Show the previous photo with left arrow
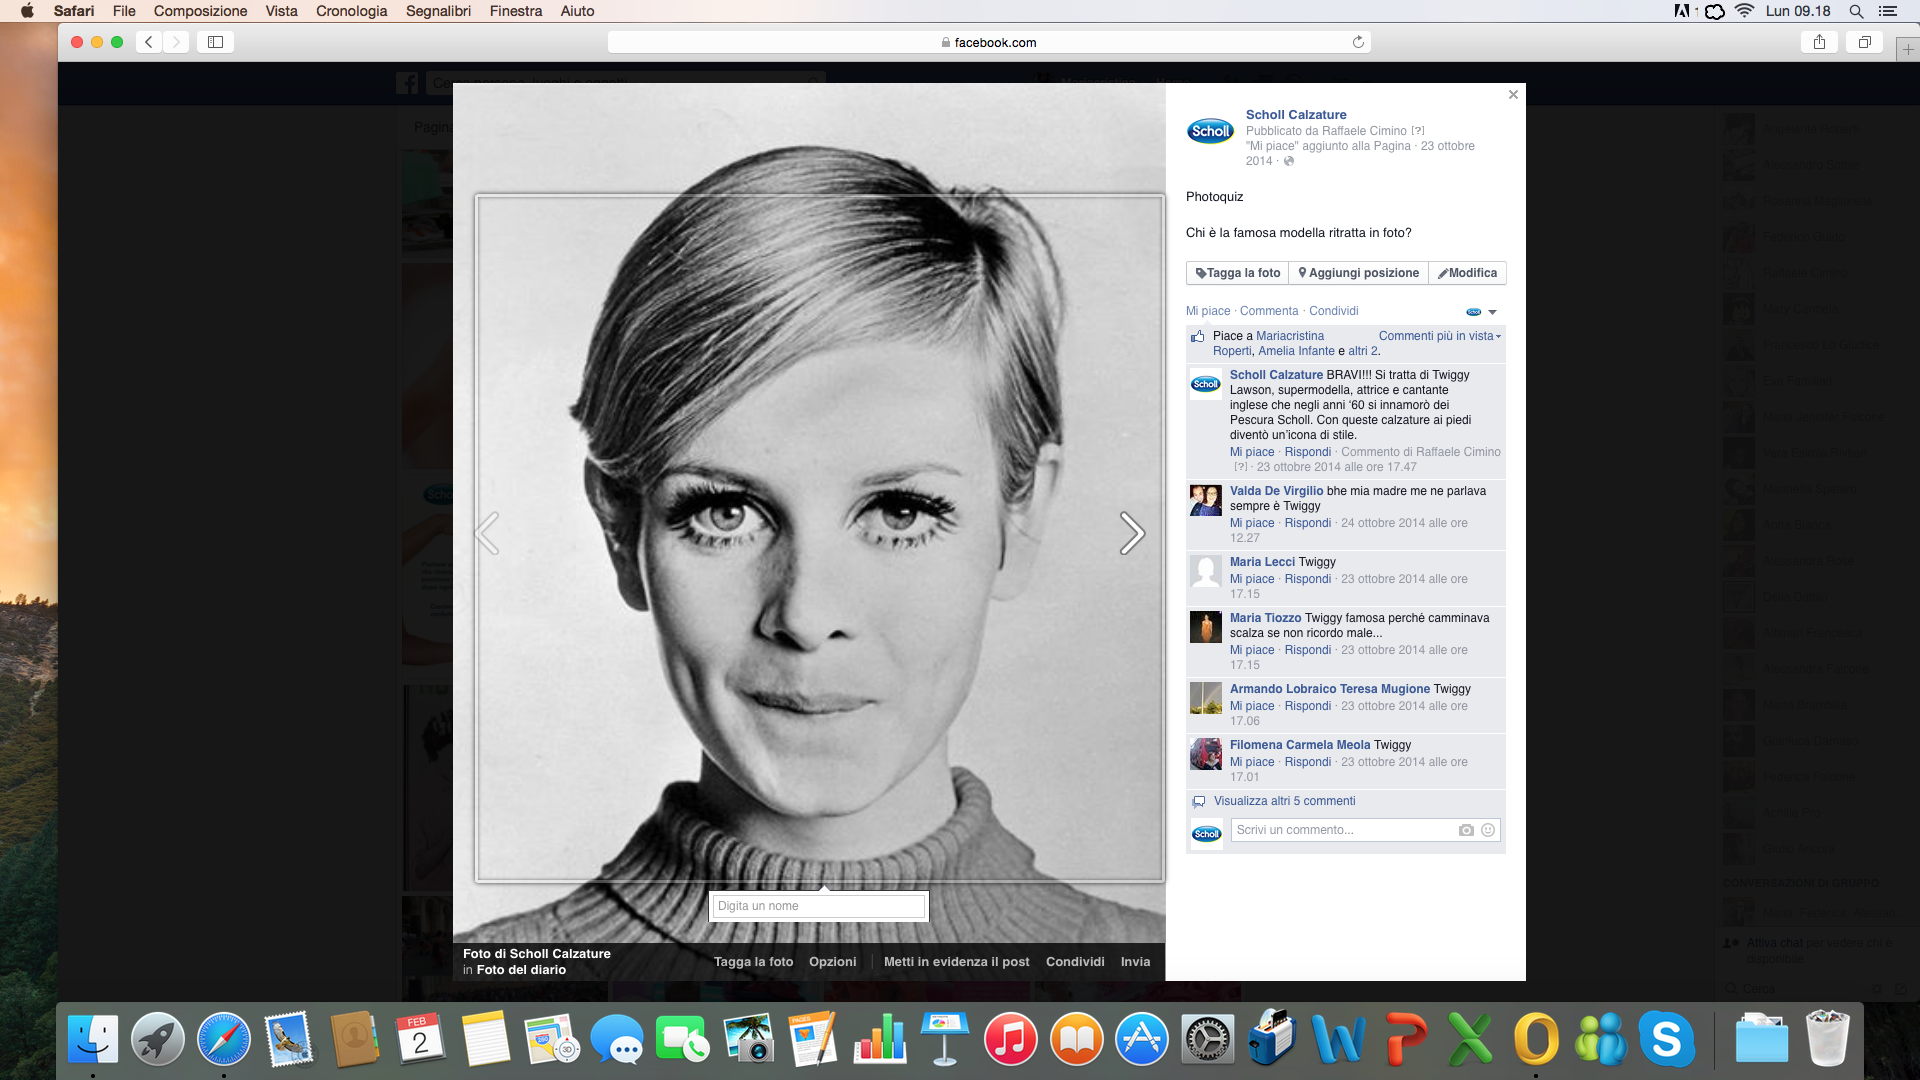The image size is (1920, 1080). click(487, 533)
